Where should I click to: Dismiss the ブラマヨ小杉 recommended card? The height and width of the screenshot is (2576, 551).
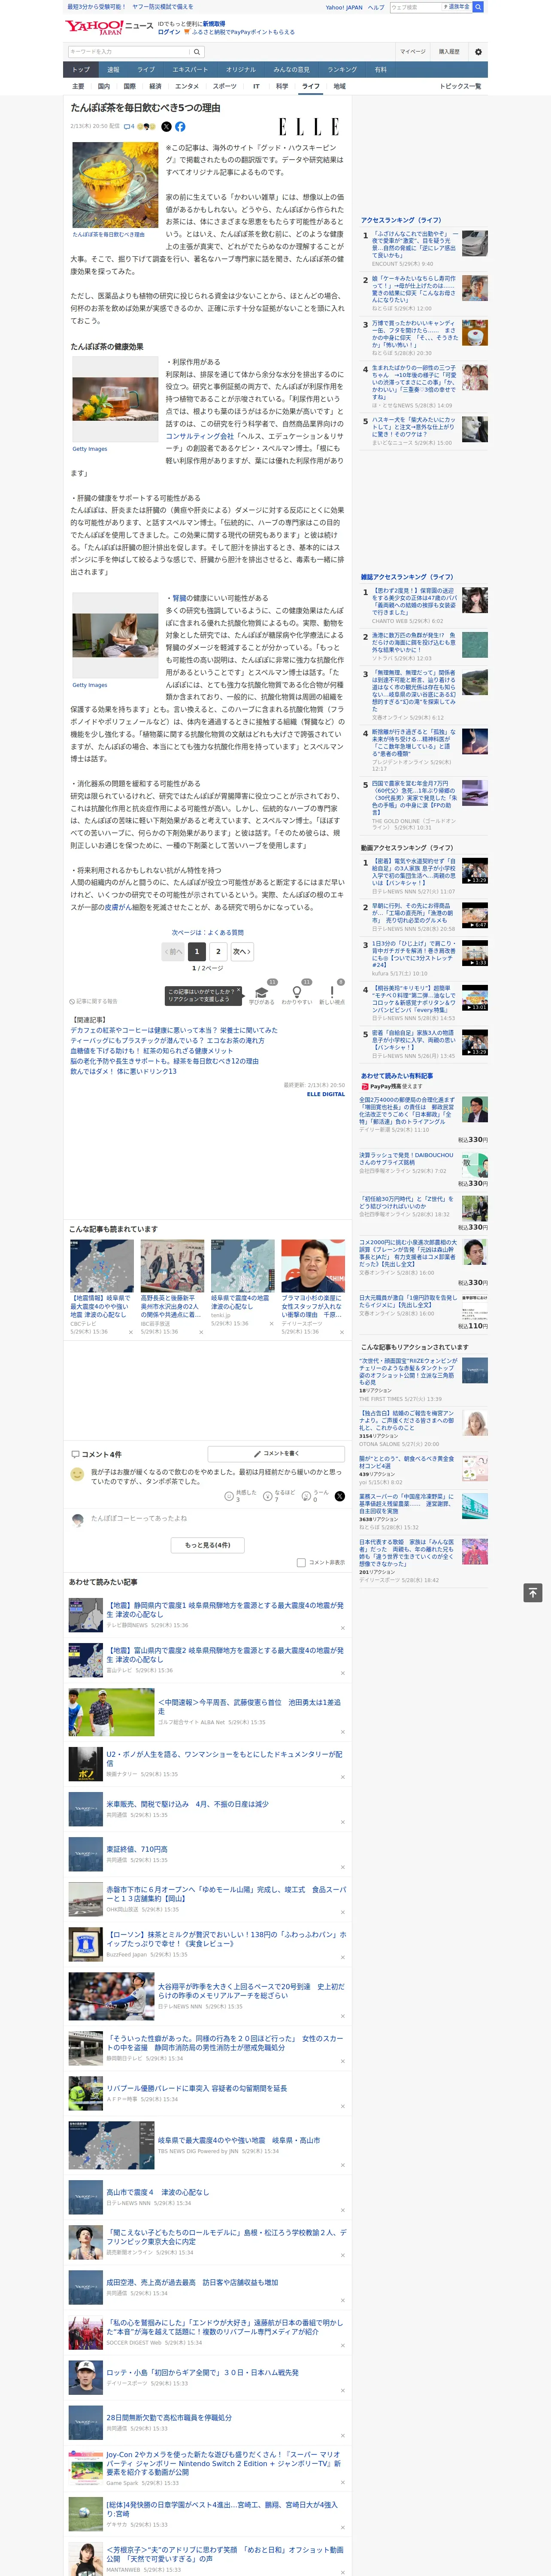point(342,1332)
